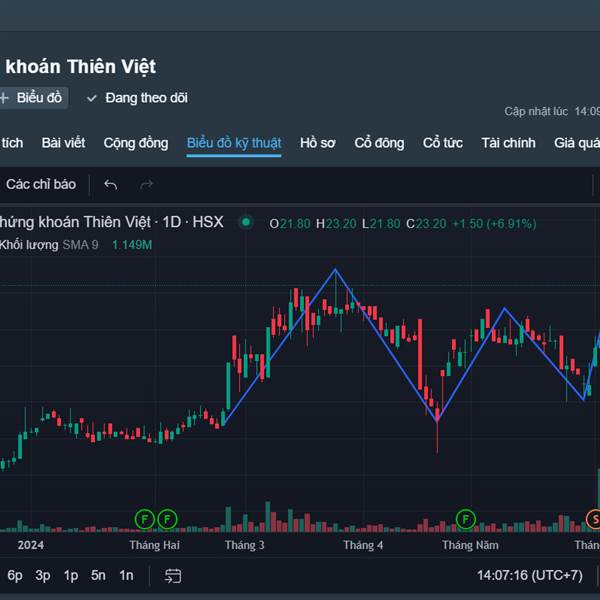Screen dimensions: 600x600
Task: Select the 5n time range
Action: [x=98, y=575]
